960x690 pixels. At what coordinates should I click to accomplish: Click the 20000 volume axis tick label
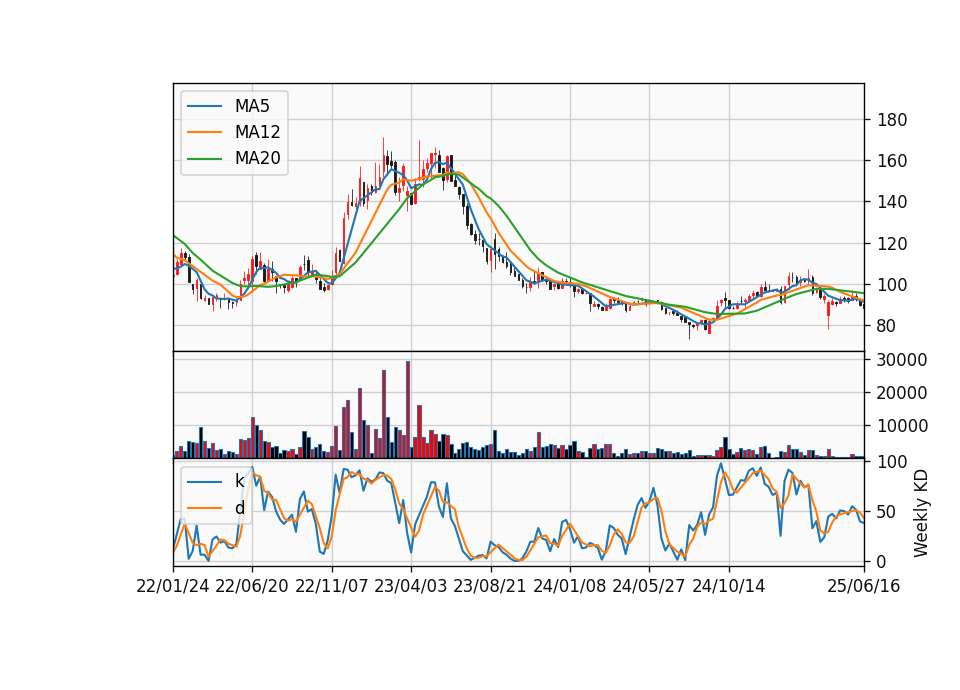902,393
